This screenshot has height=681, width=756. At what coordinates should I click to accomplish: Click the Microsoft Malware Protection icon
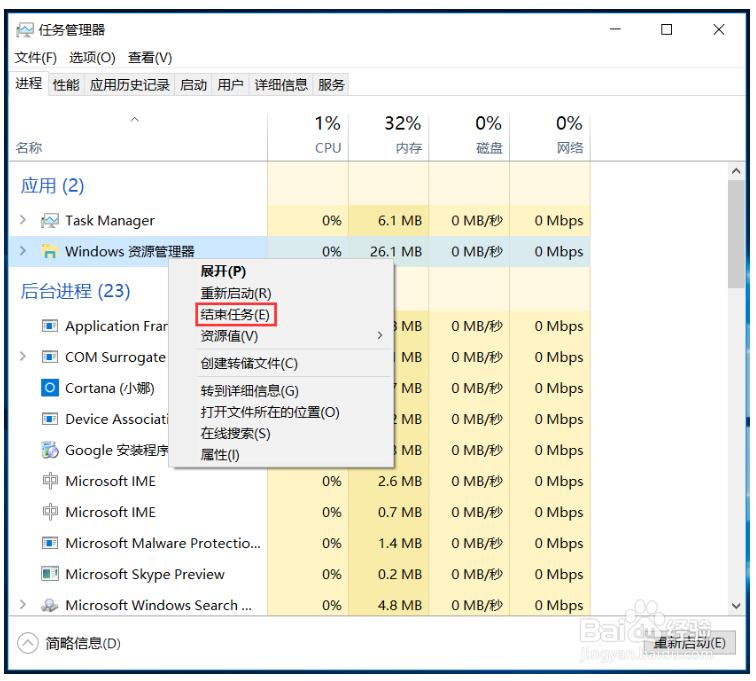[x=50, y=543]
